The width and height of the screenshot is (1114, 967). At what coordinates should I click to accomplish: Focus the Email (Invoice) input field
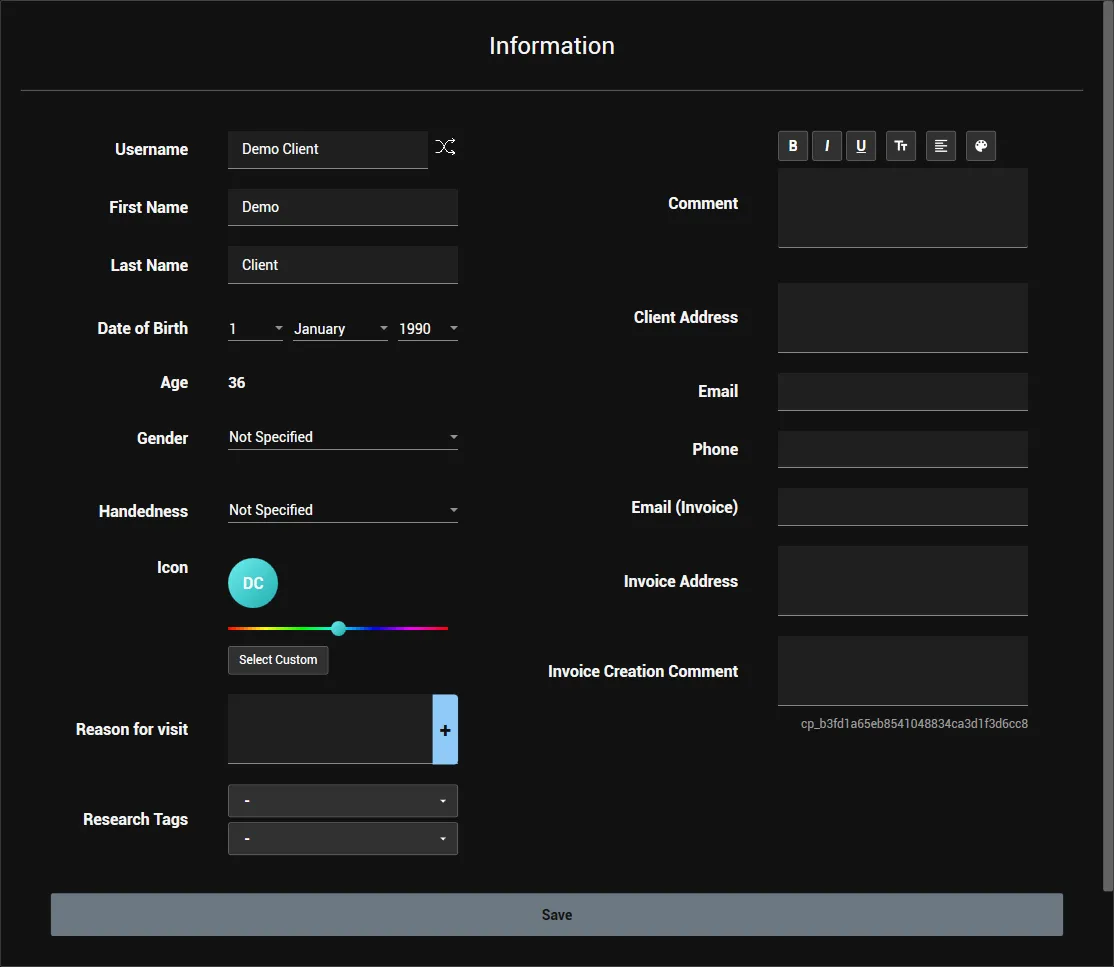tap(903, 507)
